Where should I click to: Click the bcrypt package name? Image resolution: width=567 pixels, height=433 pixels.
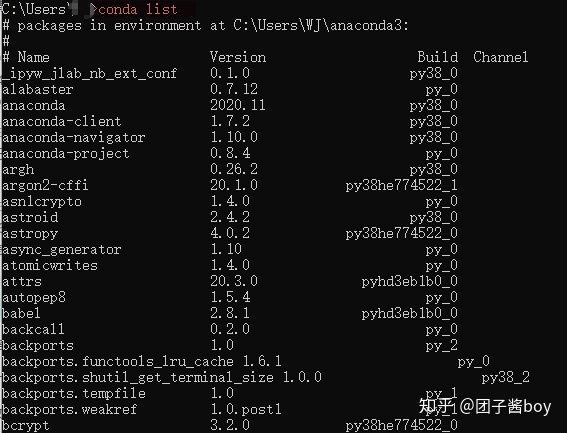coord(26,425)
